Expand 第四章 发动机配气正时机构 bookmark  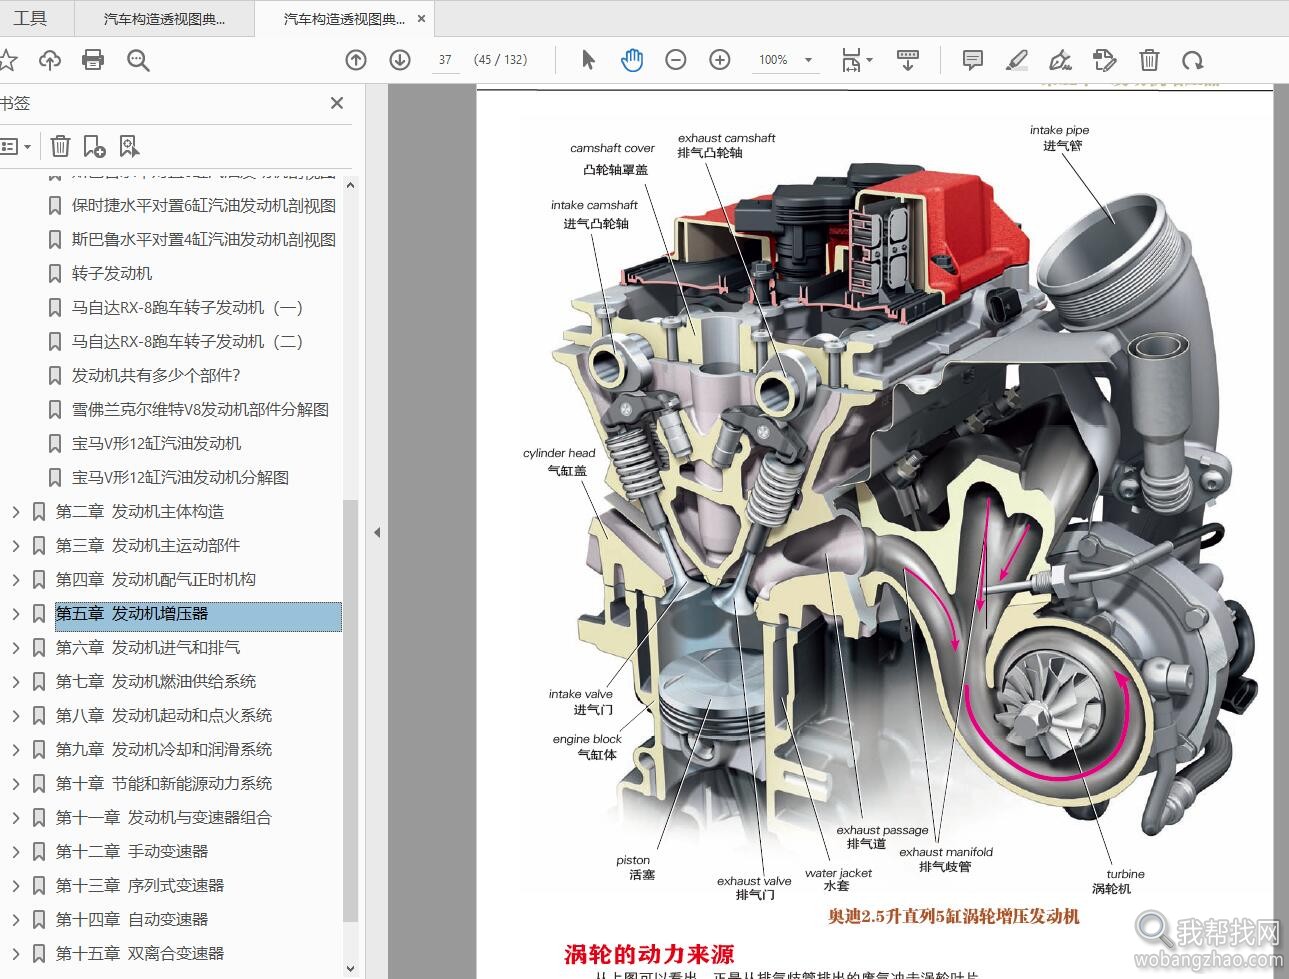pyautogui.click(x=15, y=580)
